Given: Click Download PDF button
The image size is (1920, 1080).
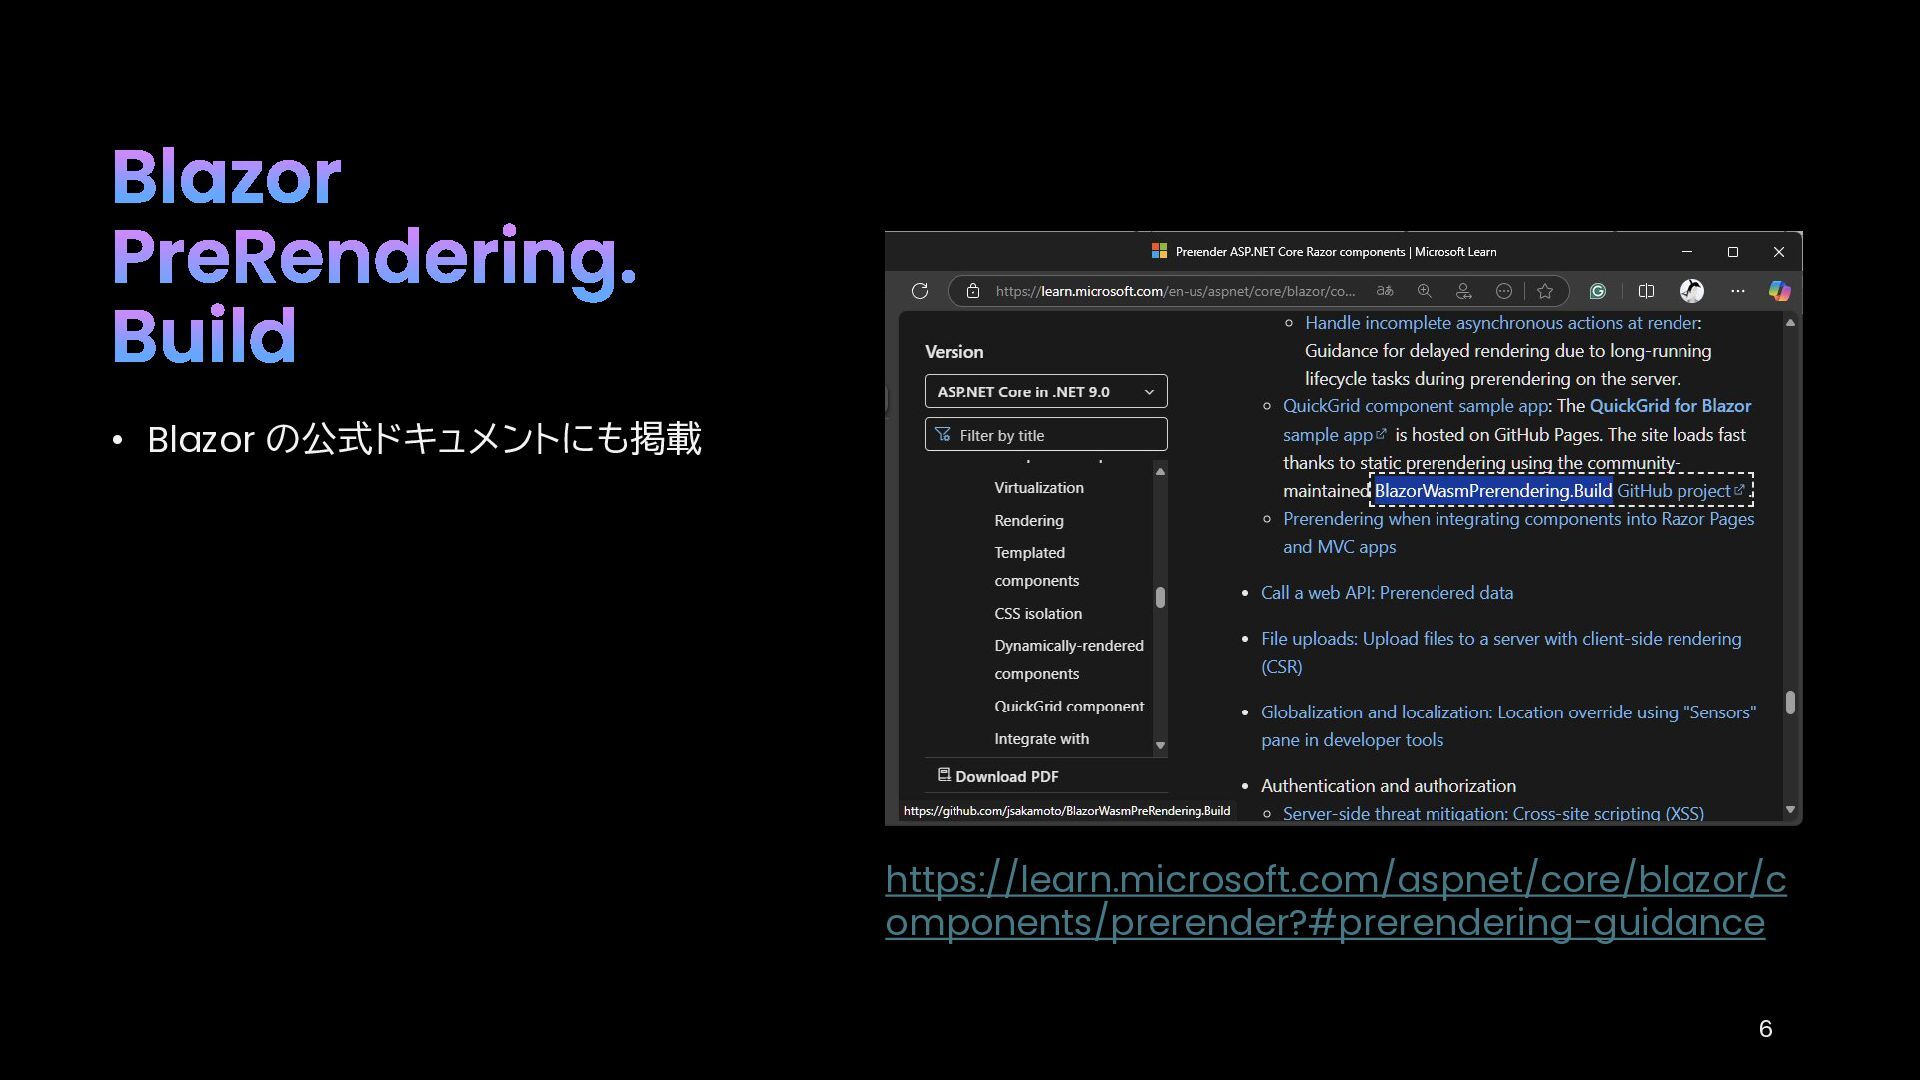Looking at the screenshot, I should tap(998, 776).
